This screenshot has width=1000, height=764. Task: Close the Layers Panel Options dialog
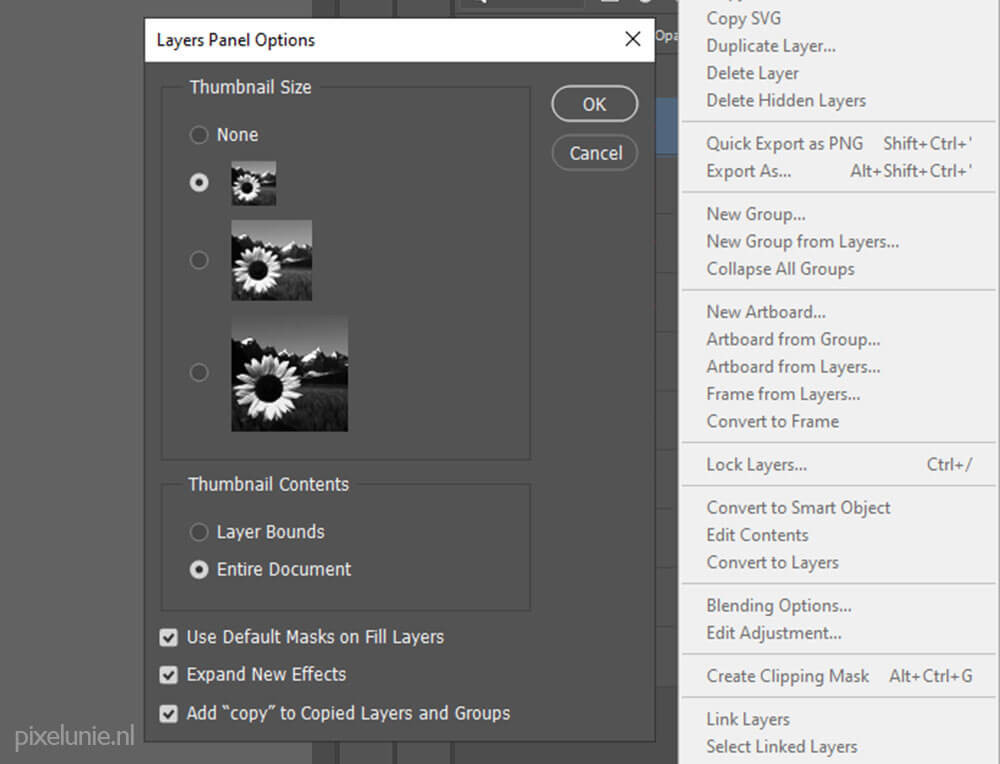tap(633, 40)
